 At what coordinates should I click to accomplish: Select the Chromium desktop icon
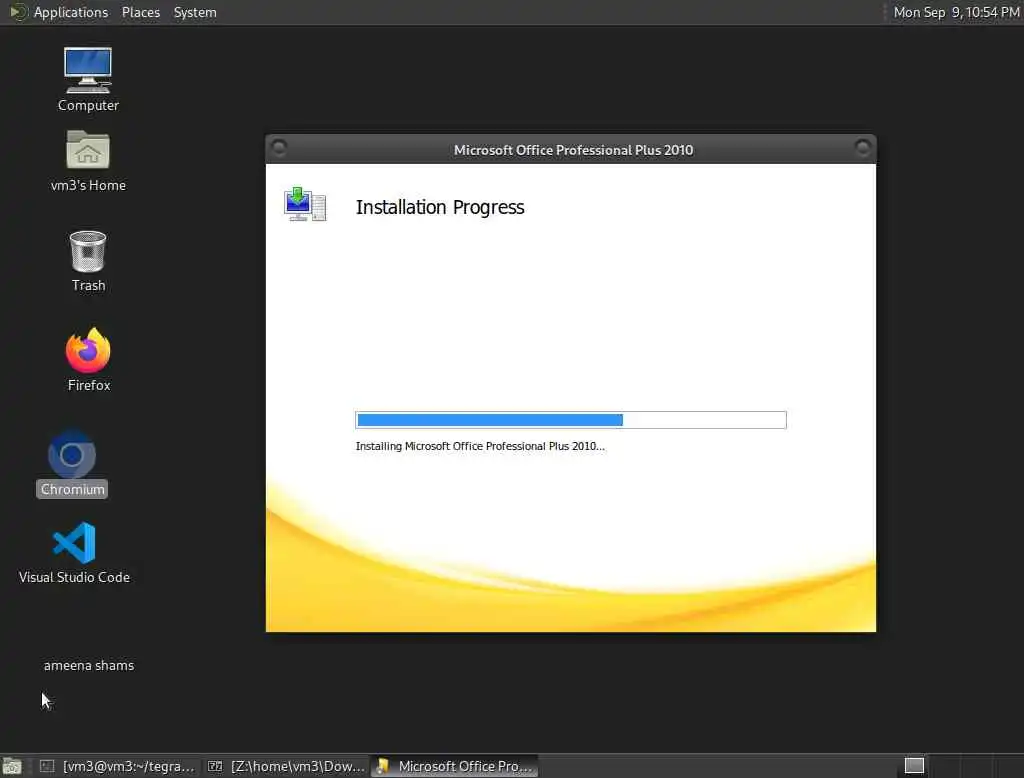pyautogui.click(x=72, y=464)
